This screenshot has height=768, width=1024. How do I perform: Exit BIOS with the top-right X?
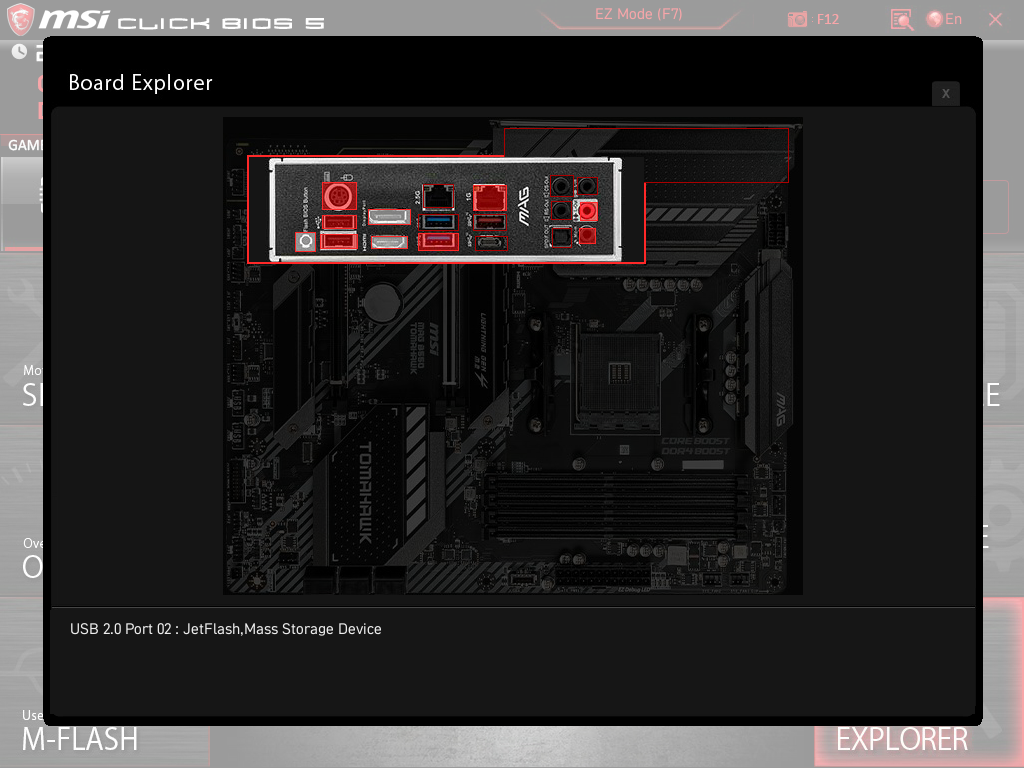tap(995, 20)
